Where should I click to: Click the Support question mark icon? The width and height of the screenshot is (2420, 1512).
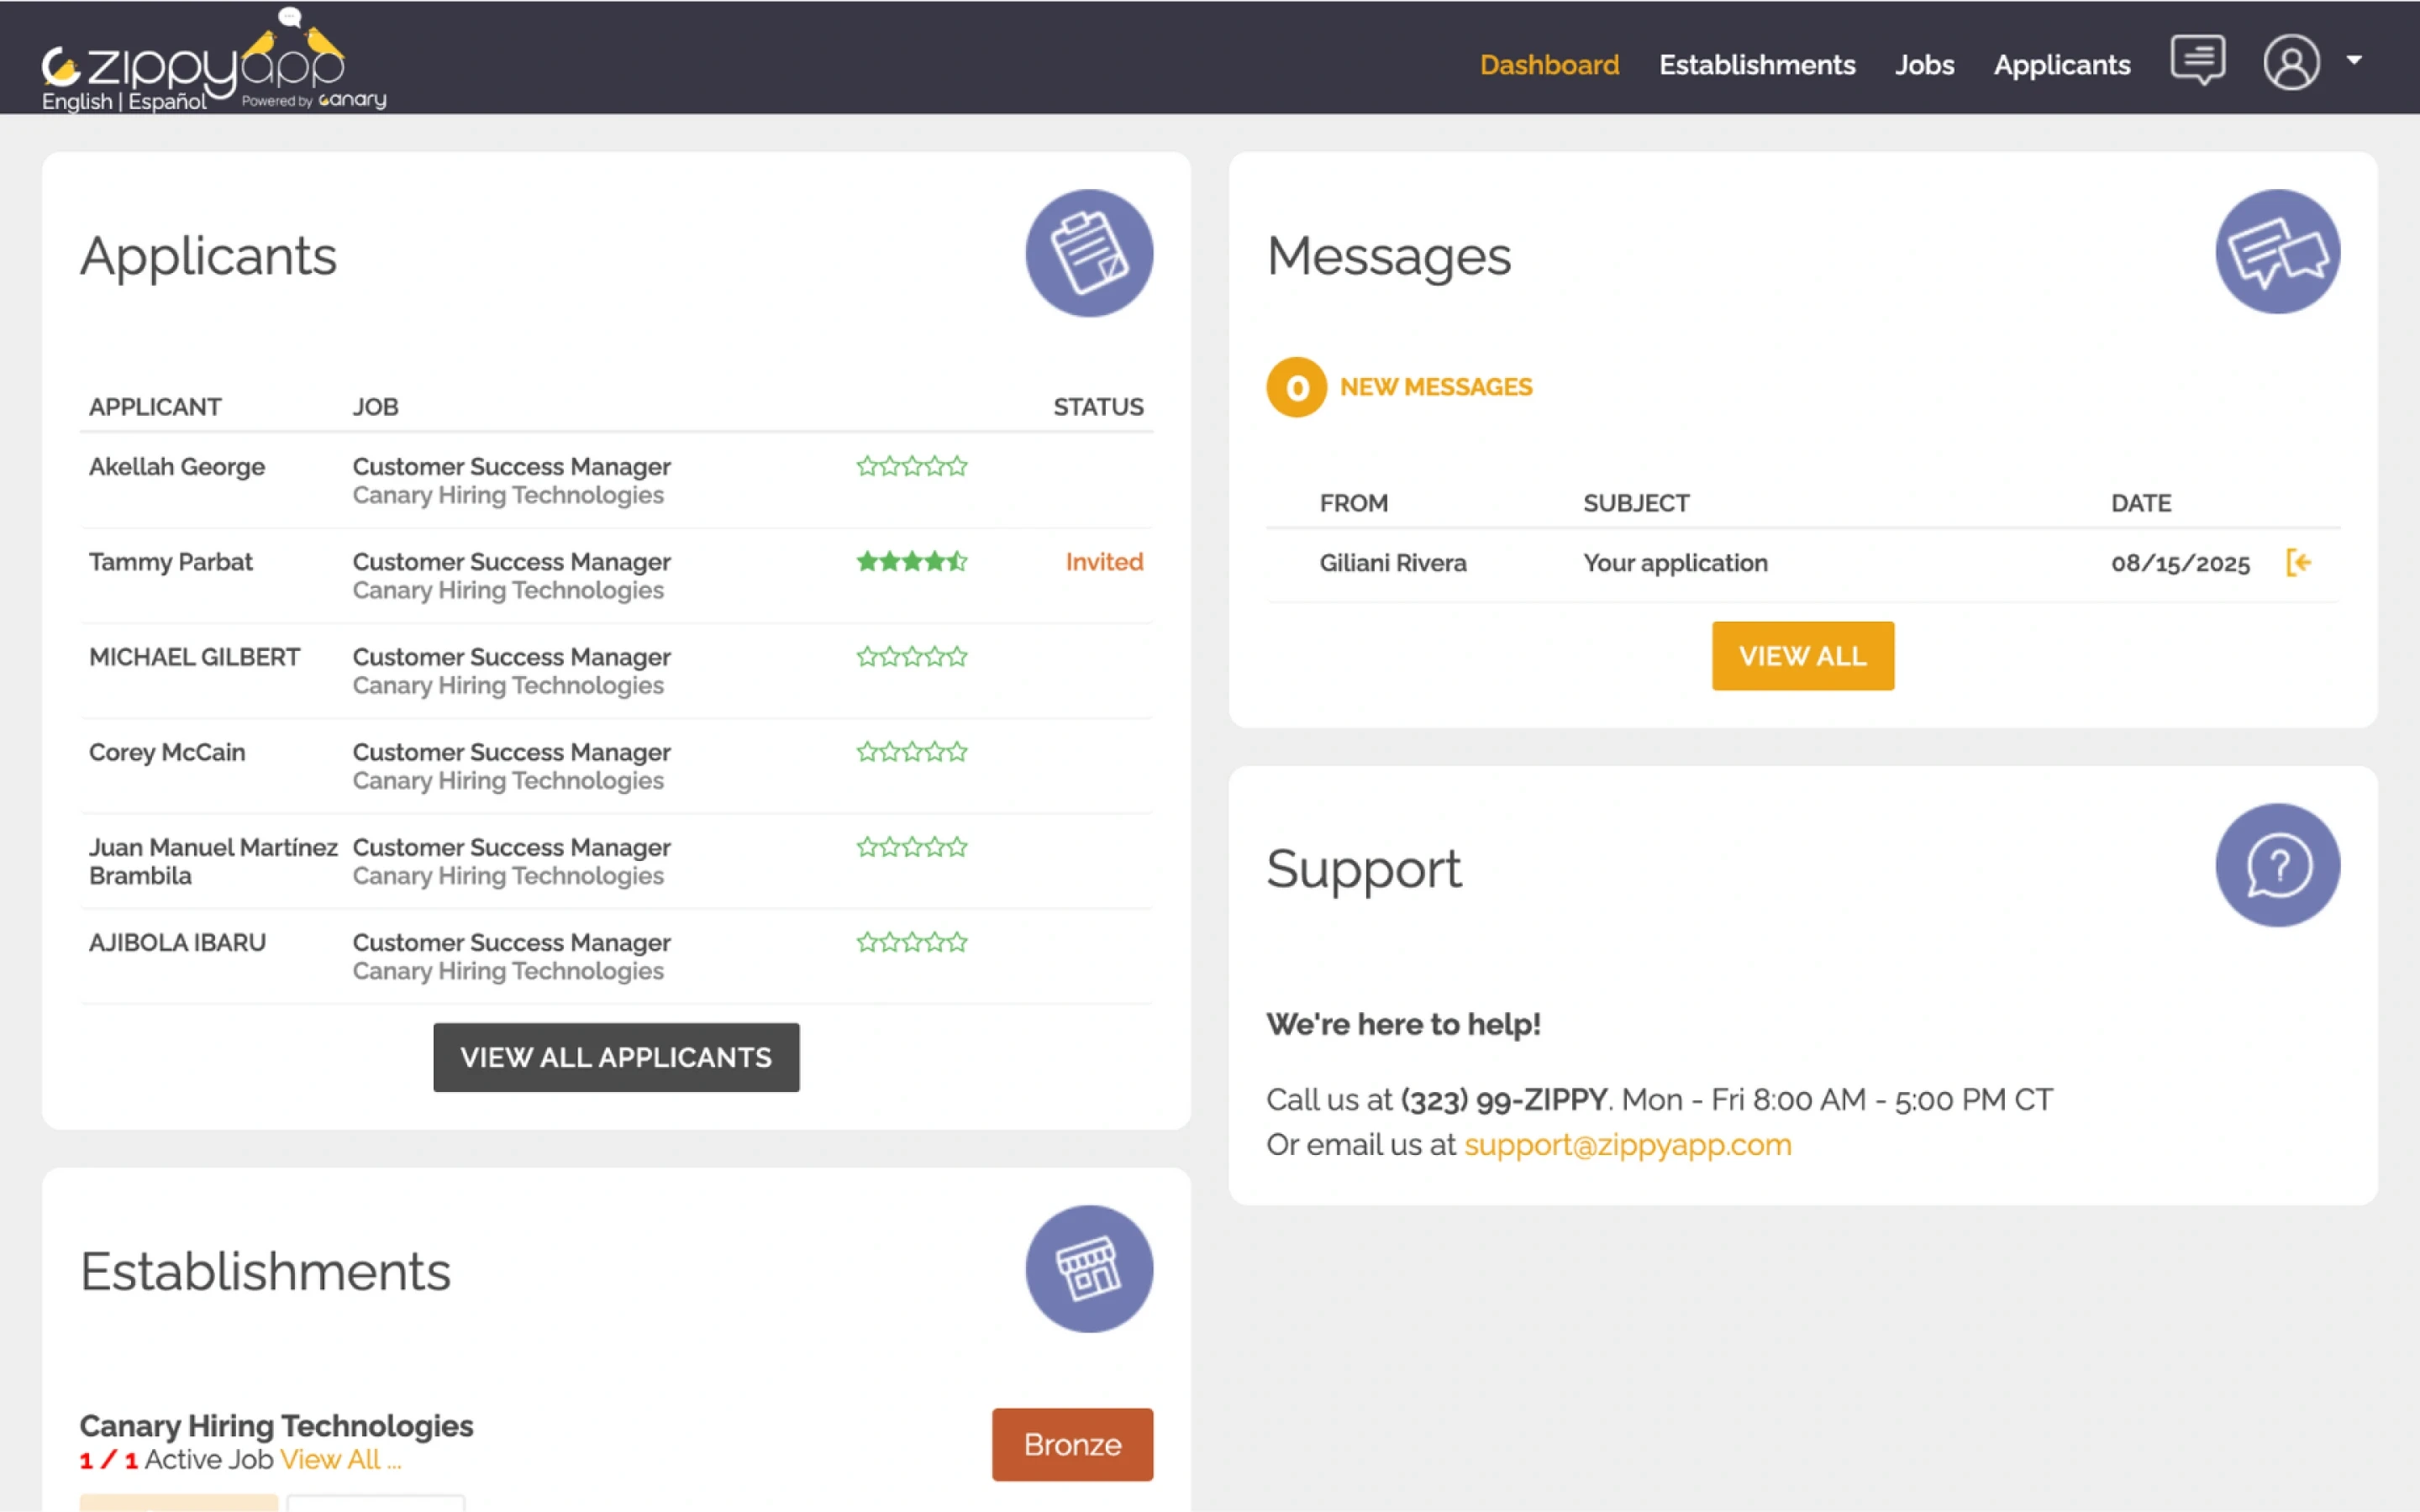click(x=2276, y=865)
